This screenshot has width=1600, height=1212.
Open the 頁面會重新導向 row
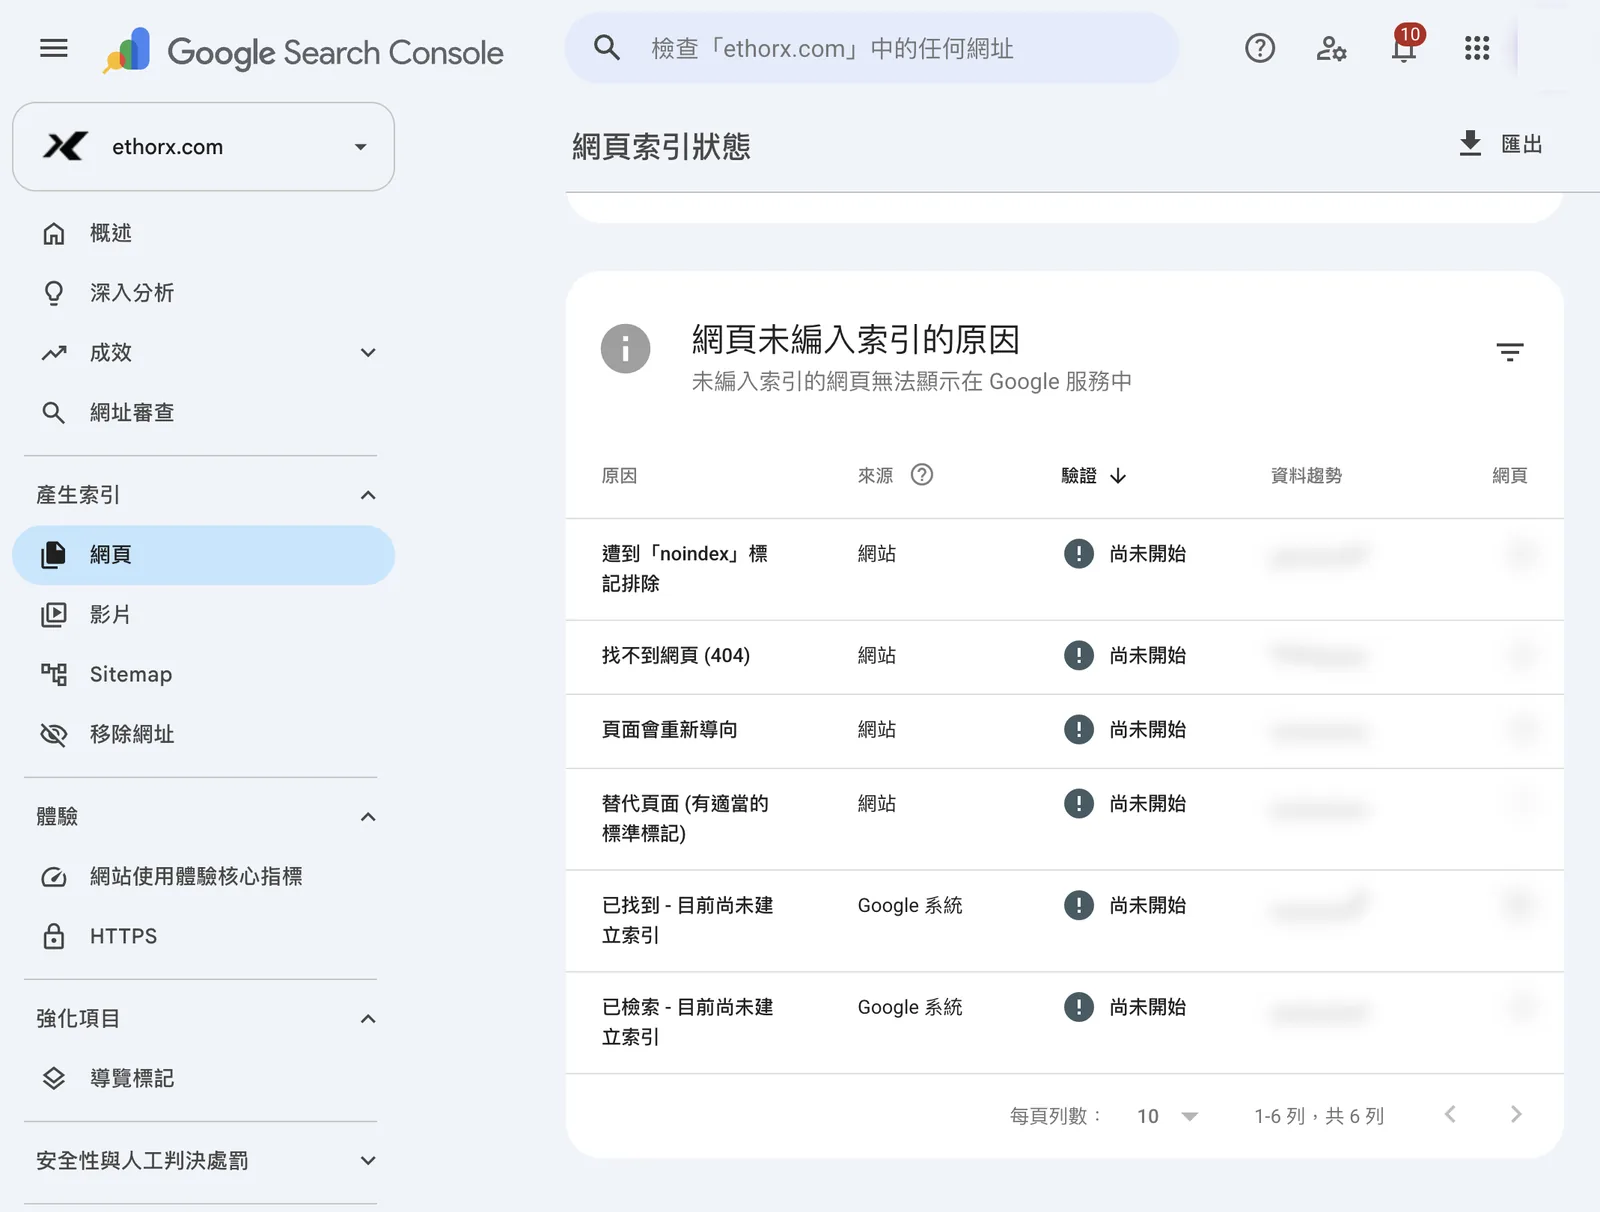click(x=1065, y=731)
